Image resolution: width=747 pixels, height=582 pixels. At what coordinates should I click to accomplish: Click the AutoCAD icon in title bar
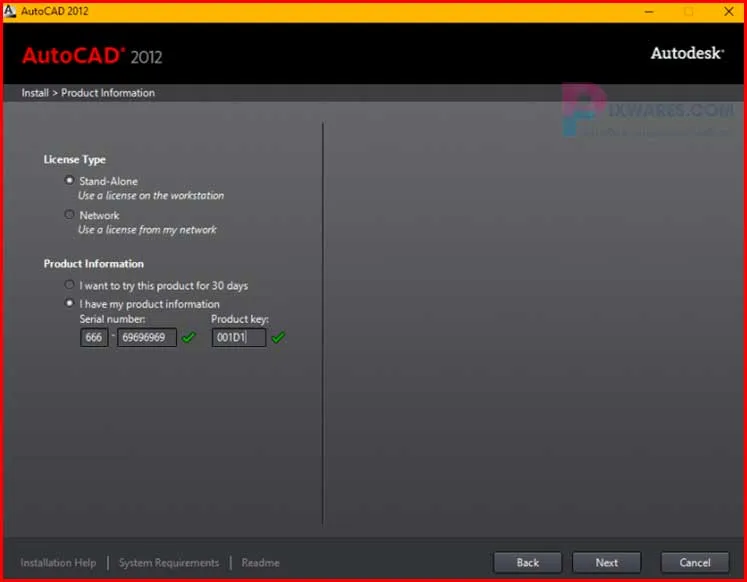tap(10, 10)
